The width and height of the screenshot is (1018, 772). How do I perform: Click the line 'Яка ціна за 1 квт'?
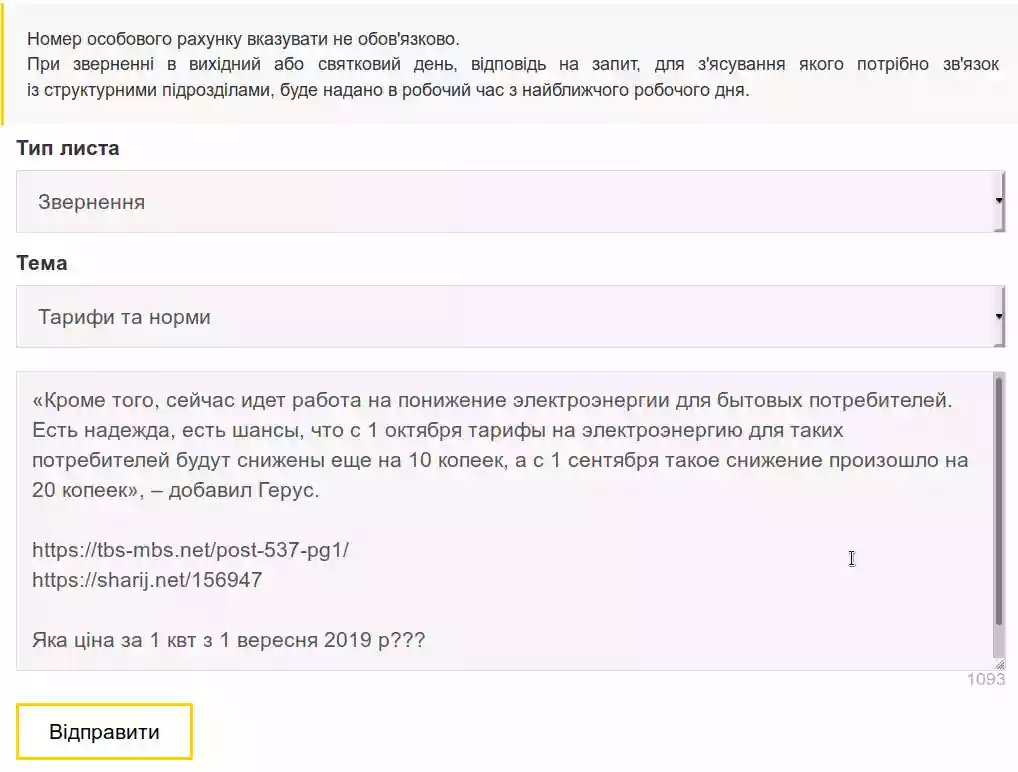[x=229, y=640]
